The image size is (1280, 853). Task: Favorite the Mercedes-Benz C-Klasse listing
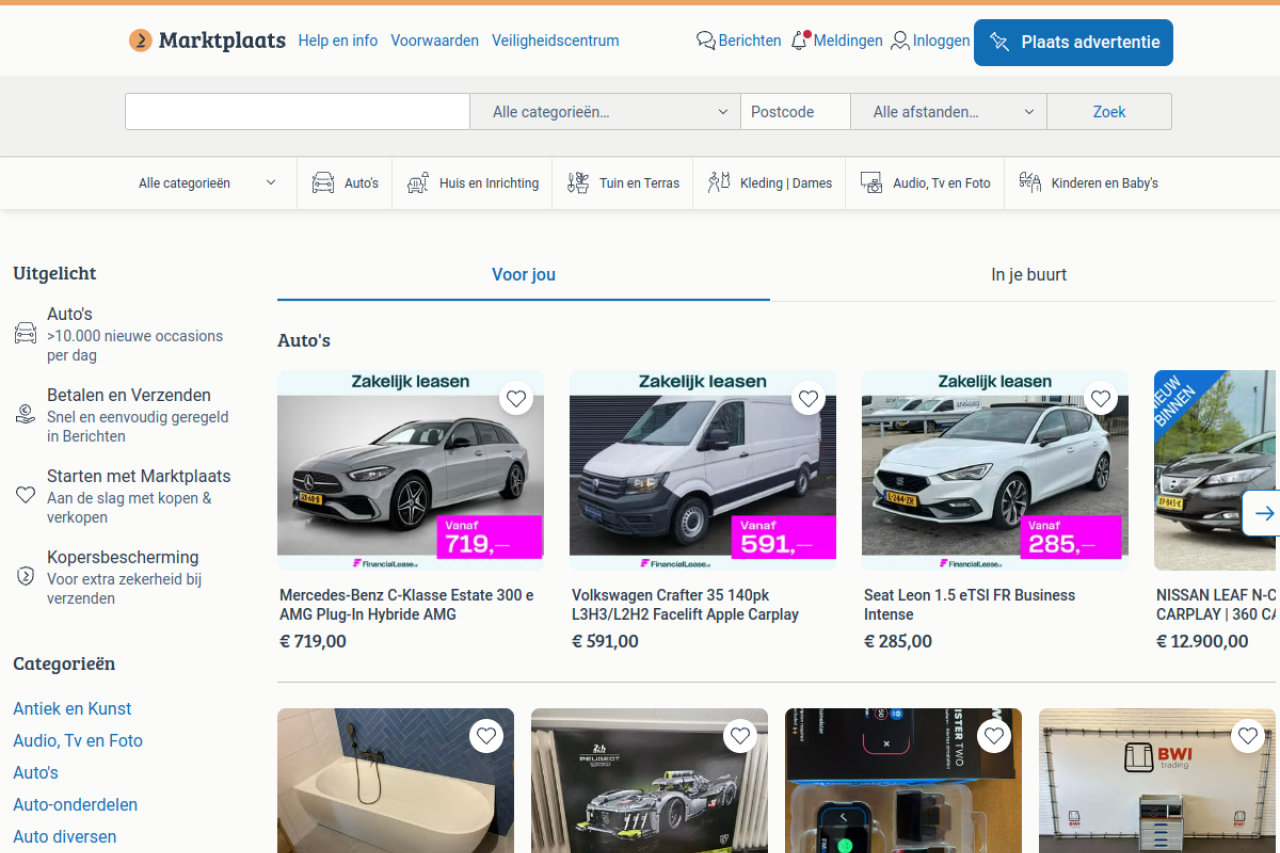click(x=516, y=399)
